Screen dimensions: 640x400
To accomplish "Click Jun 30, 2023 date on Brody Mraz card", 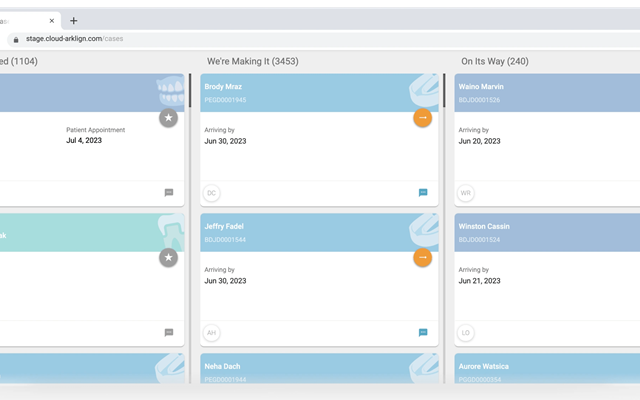I will click(225, 141).
